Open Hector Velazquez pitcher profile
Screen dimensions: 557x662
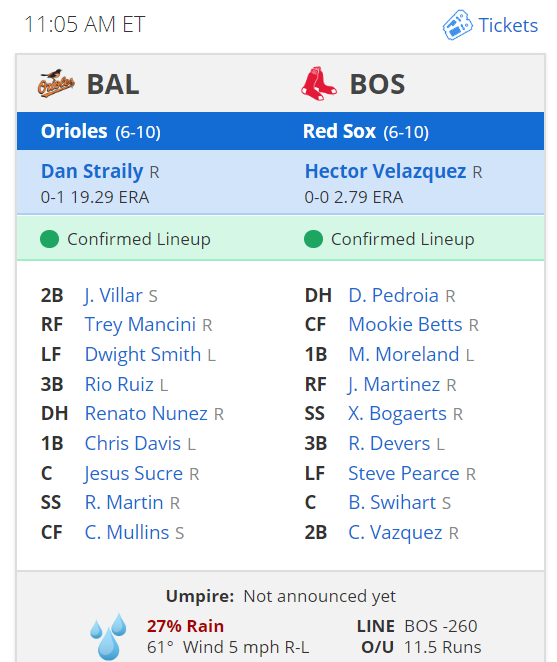coord(386,171)
